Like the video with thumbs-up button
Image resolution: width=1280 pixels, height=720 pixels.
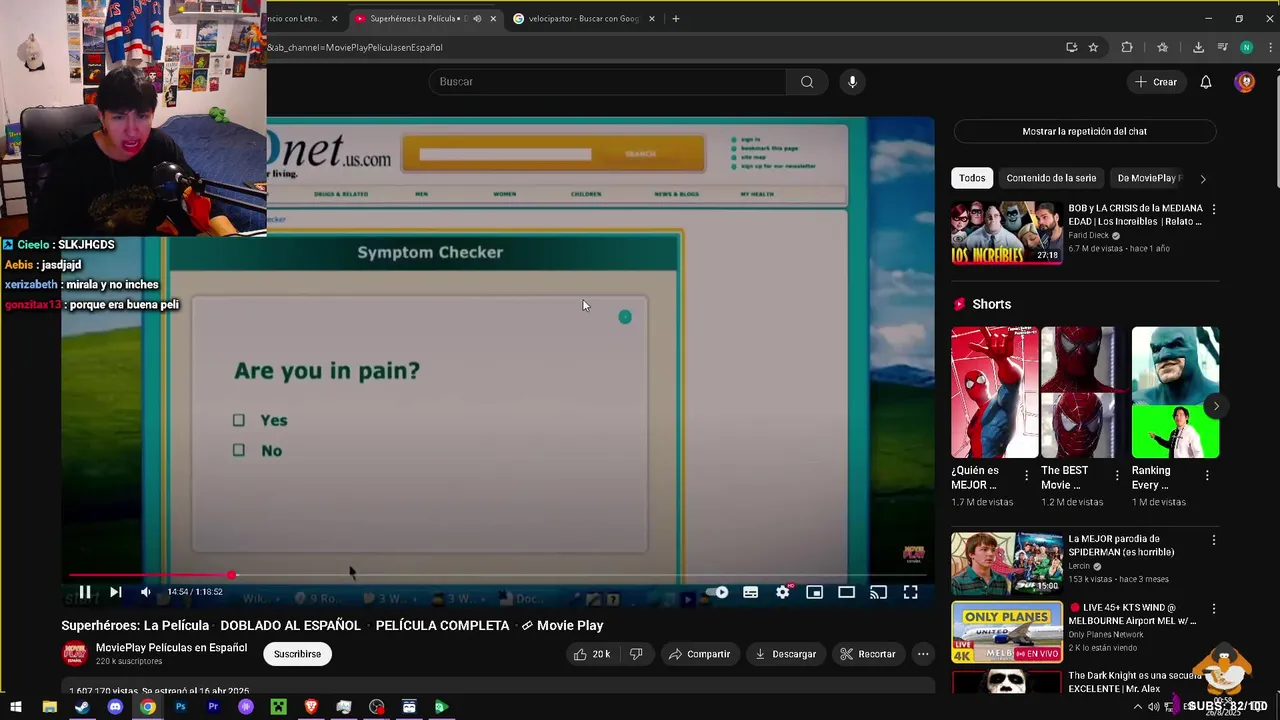pos(591,654)
